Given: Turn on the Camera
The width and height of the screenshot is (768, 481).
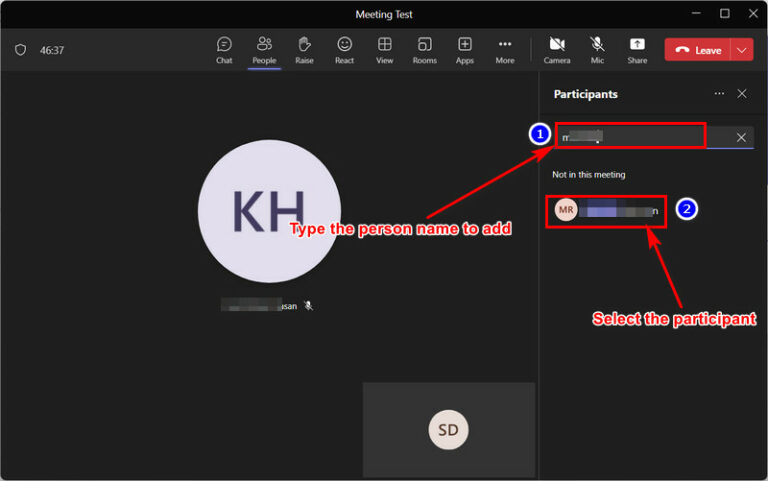Looking at the screenshot, I should point(557,50).
